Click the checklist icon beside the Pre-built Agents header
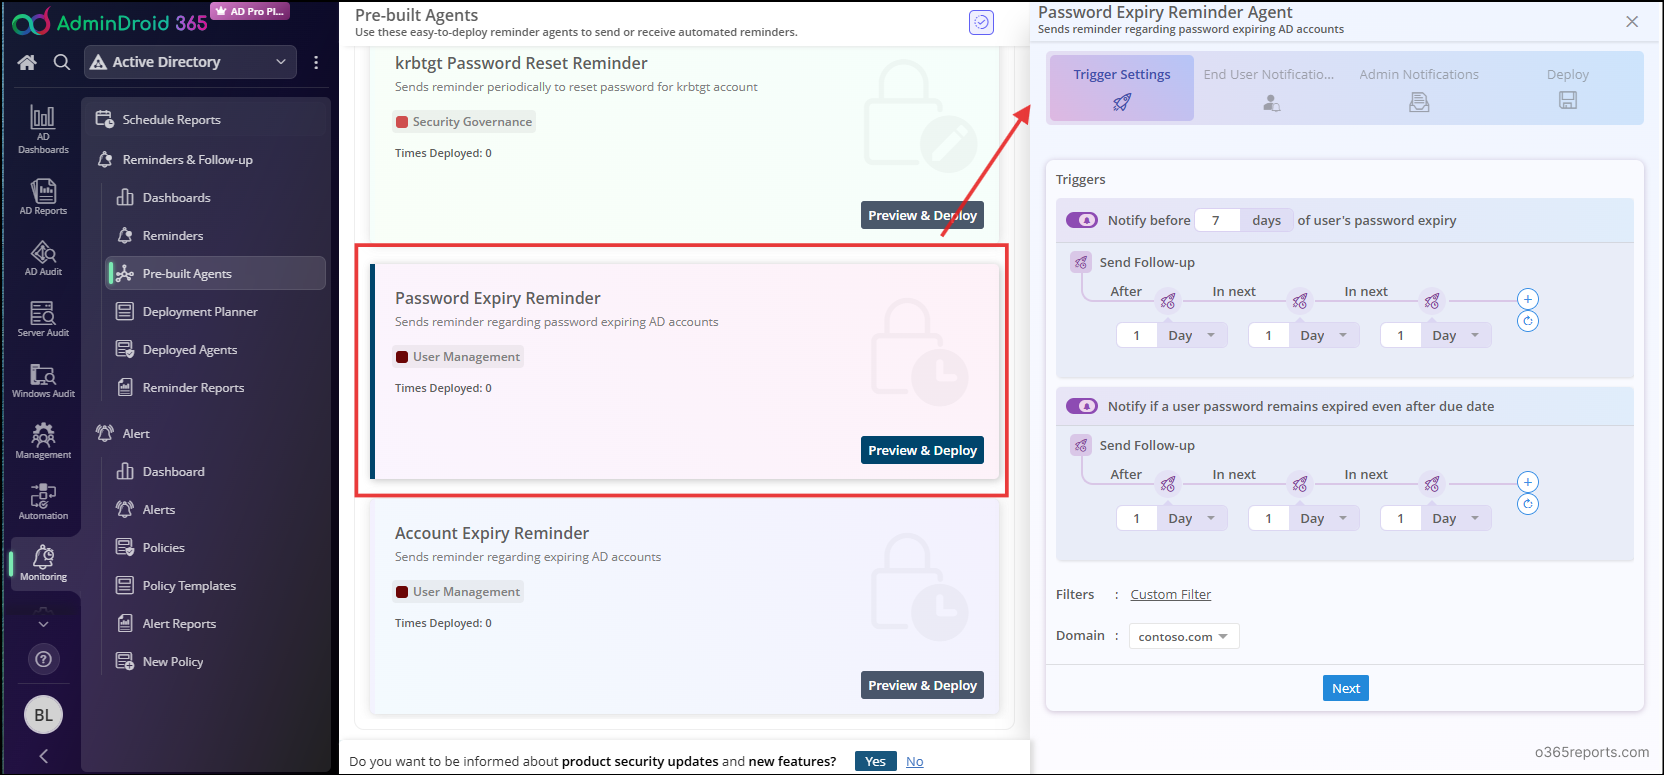This screenshot has height=775, width=1664. 981,22
